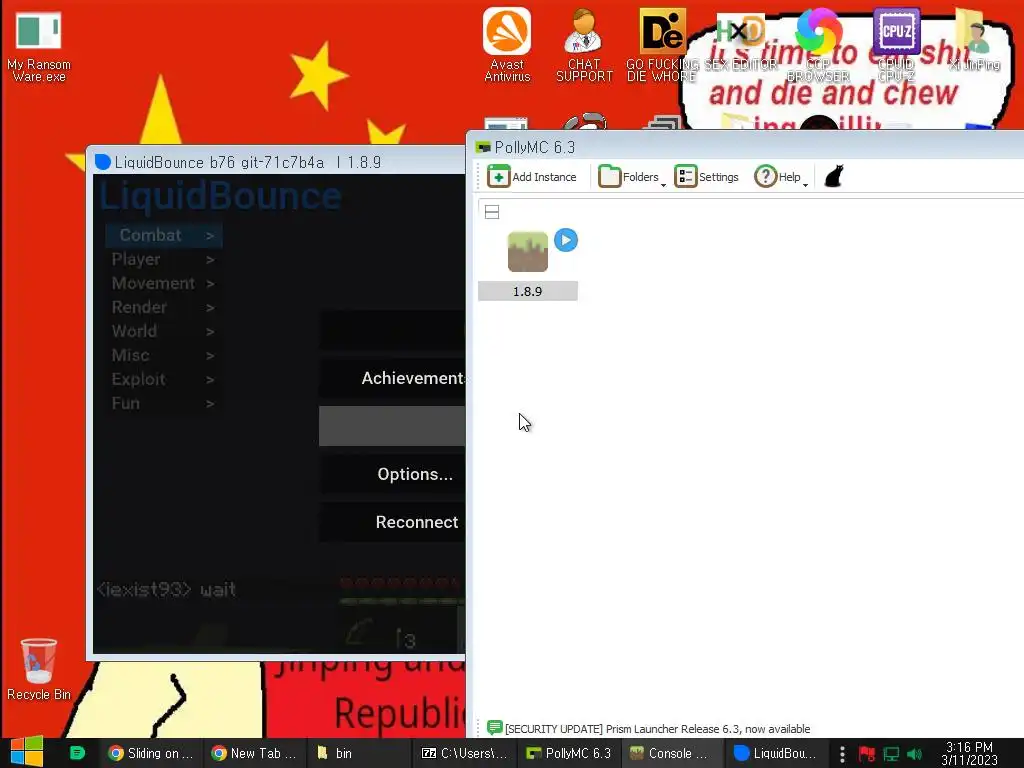
Task: Collapse the instance group in PollyMC
Action: pos(492,212)
